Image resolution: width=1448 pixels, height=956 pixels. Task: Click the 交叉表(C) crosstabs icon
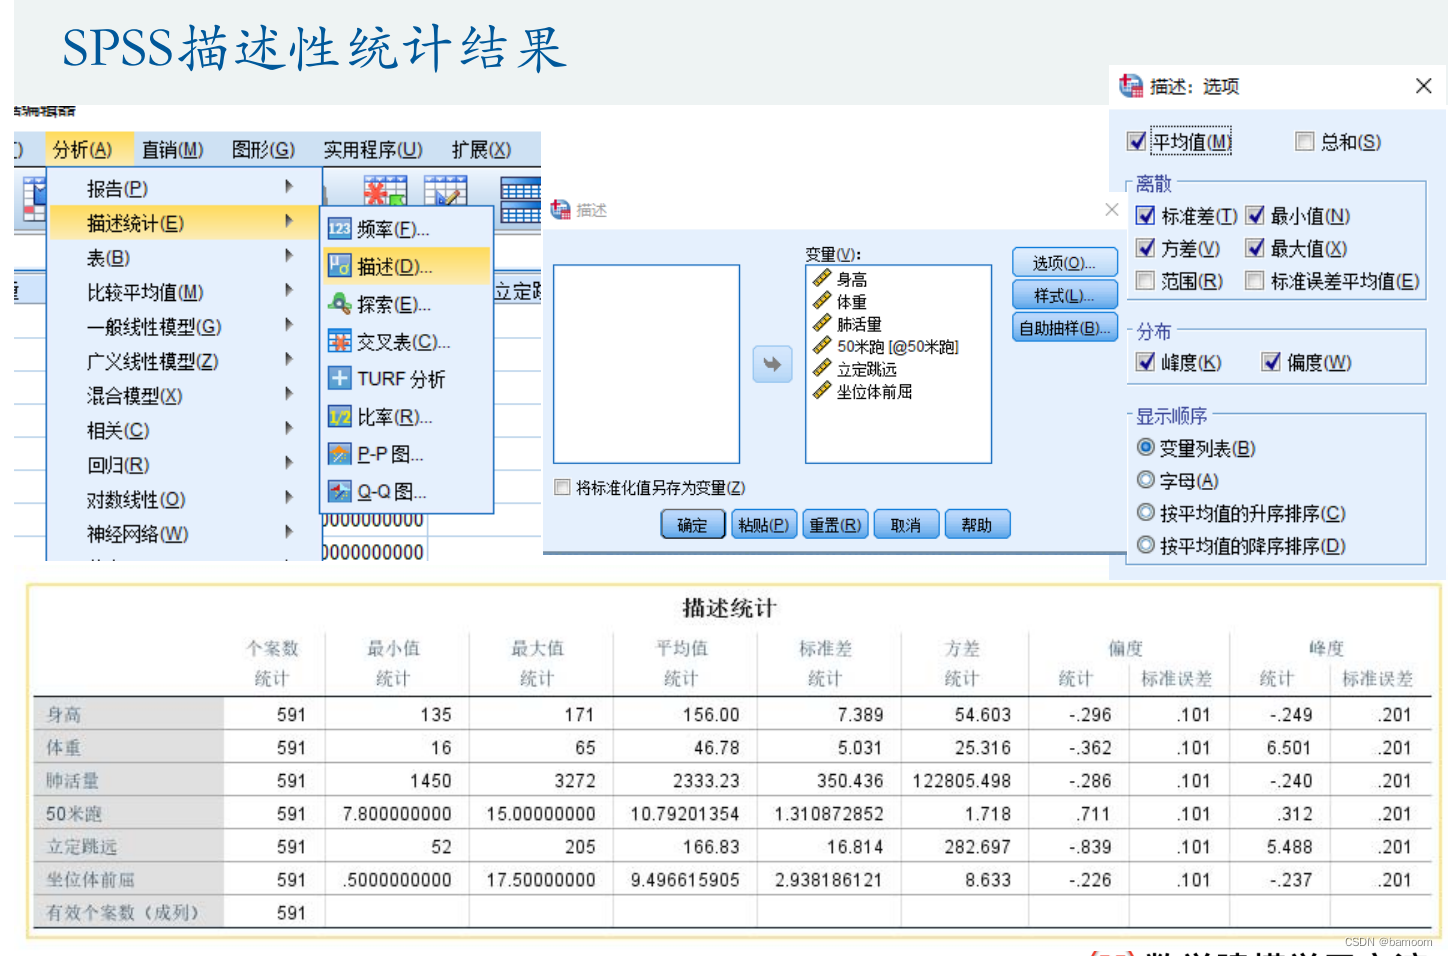tap(340, 341)
